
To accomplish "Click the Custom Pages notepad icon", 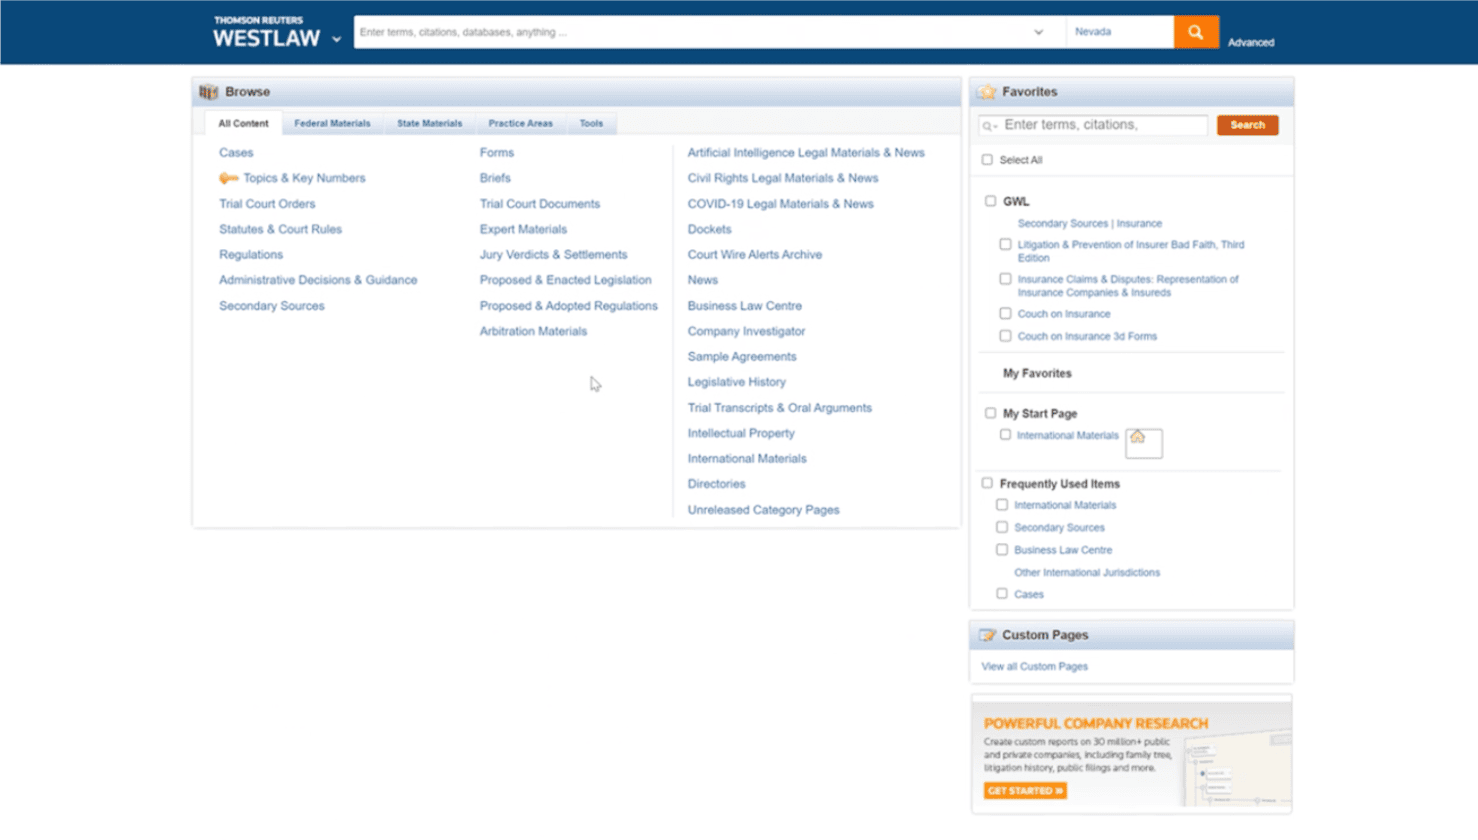I will click(988, 635).
